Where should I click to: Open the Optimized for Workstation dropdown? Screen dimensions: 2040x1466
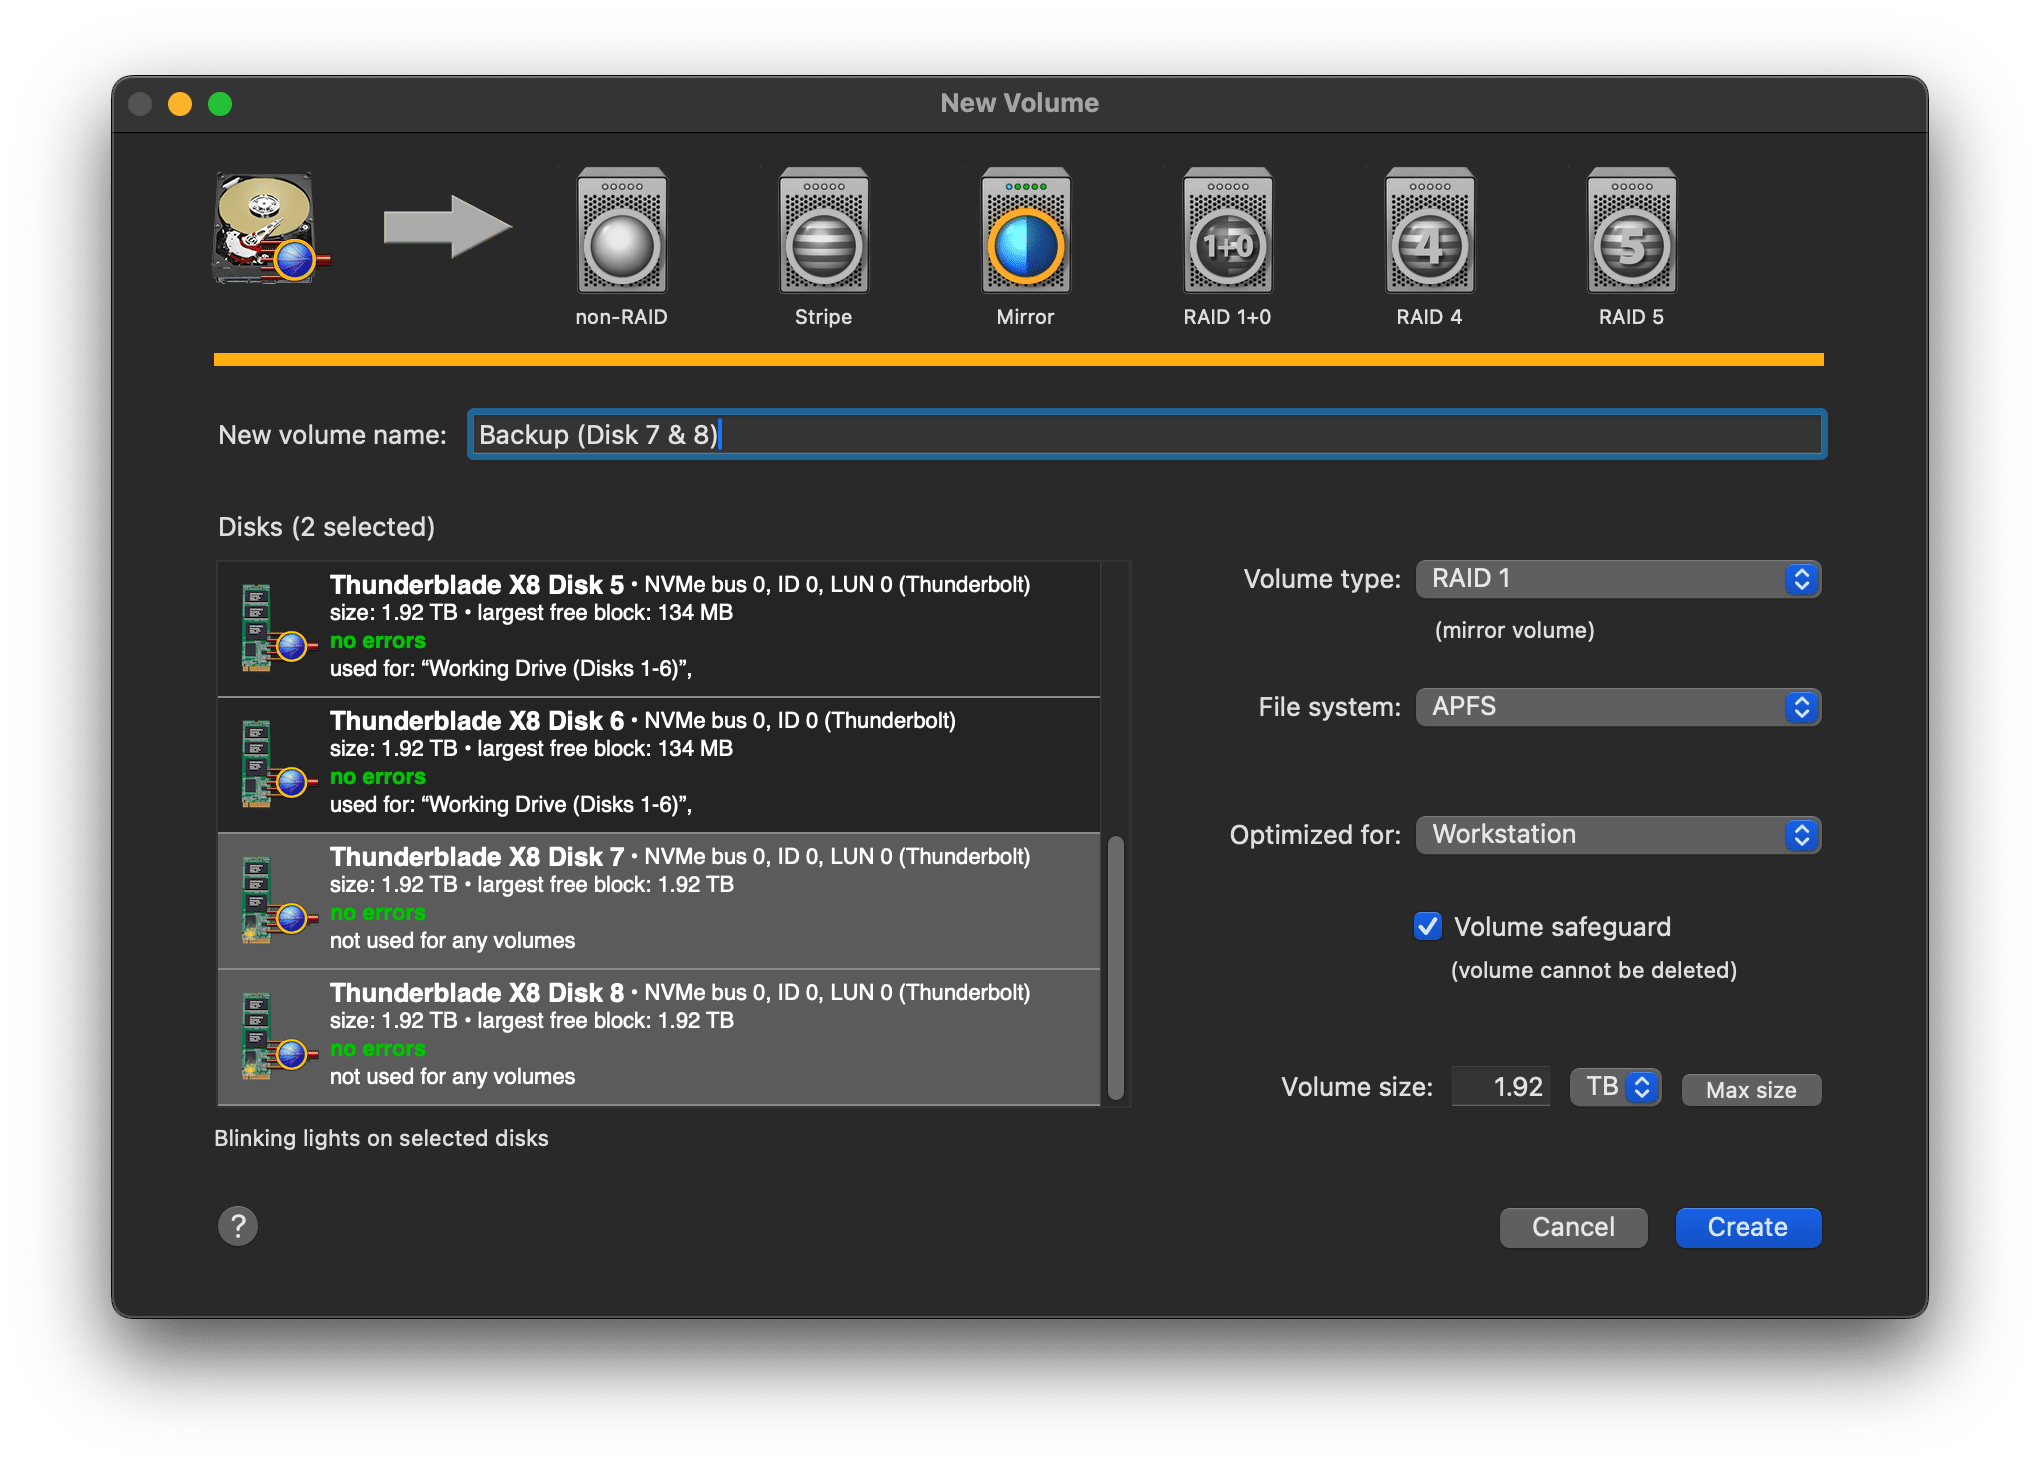[x=1617, y=835]
